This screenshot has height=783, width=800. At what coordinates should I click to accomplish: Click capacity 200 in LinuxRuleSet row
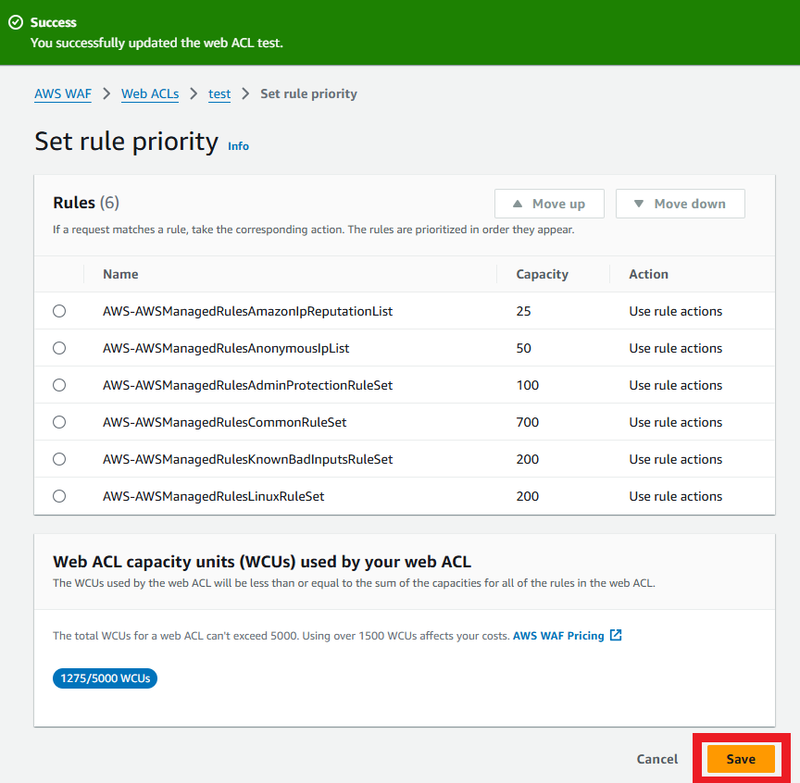coord(528,496)
